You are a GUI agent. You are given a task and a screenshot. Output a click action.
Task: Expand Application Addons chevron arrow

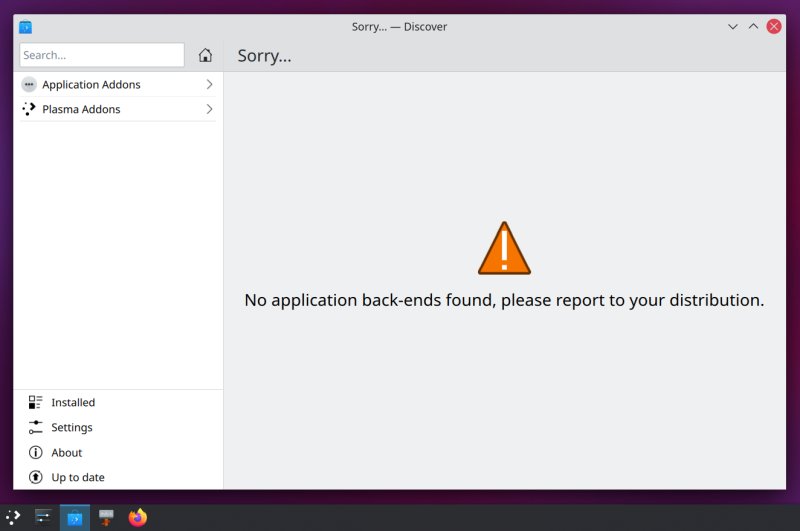[x=209, y=85]
